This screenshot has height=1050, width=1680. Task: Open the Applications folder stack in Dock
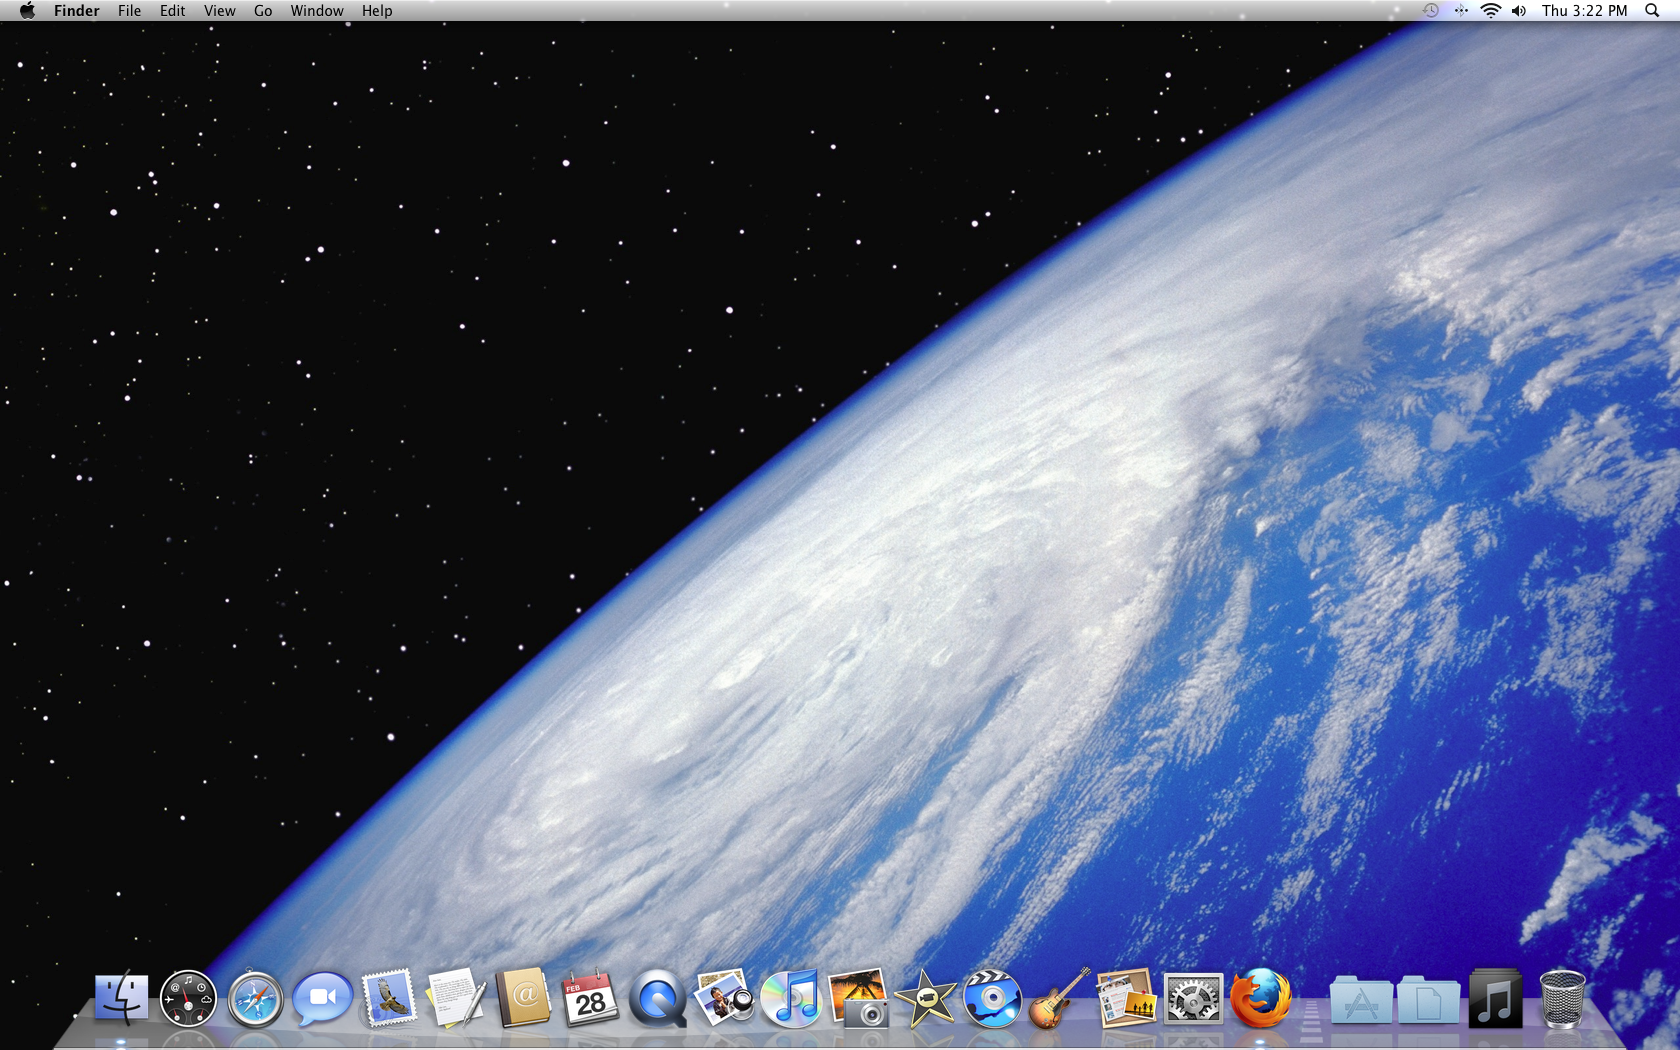click(1361, 999)
